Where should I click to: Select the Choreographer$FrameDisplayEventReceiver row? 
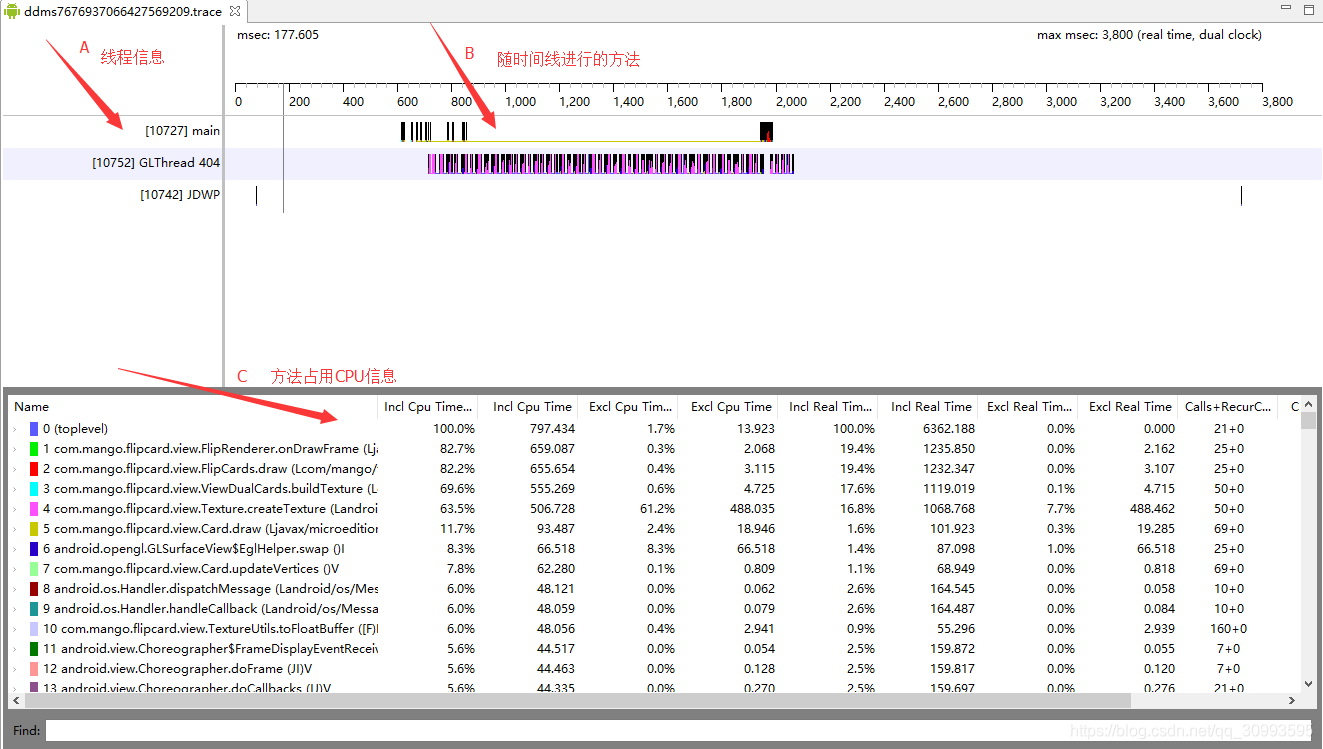pos(655,649)
